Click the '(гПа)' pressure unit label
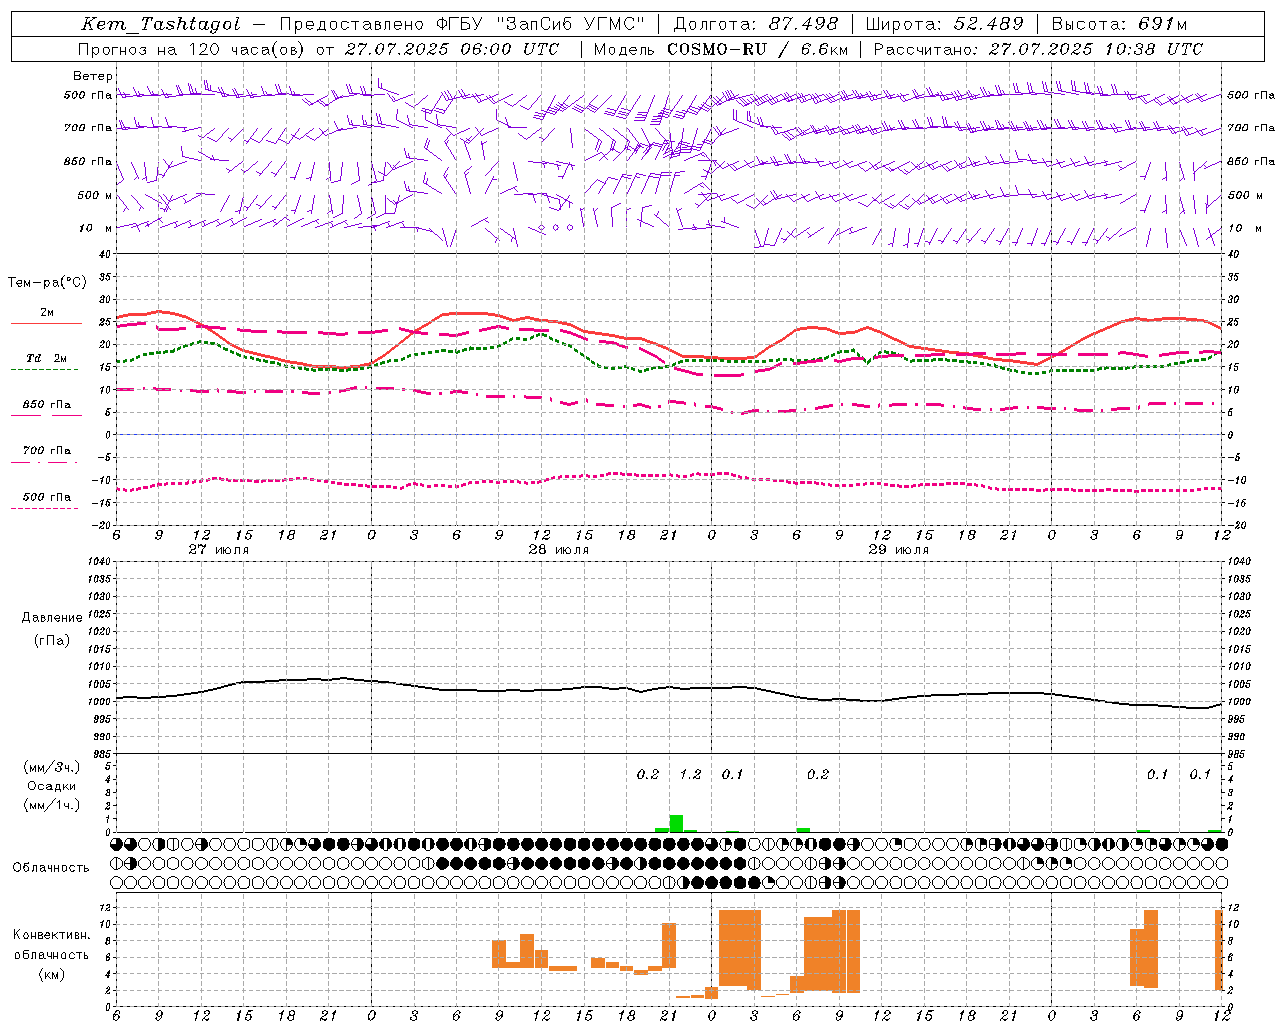This screenshot has width=1280, height=1024. (52, 640)
